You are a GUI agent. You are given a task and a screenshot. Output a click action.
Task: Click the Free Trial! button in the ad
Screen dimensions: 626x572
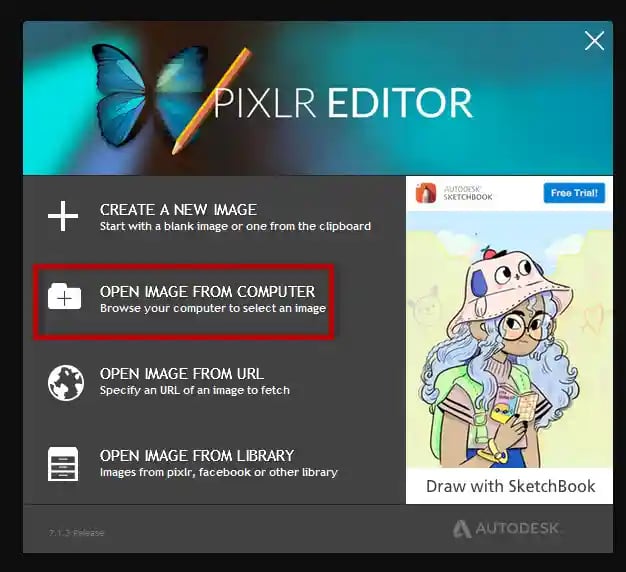click(x=574, y=193)
